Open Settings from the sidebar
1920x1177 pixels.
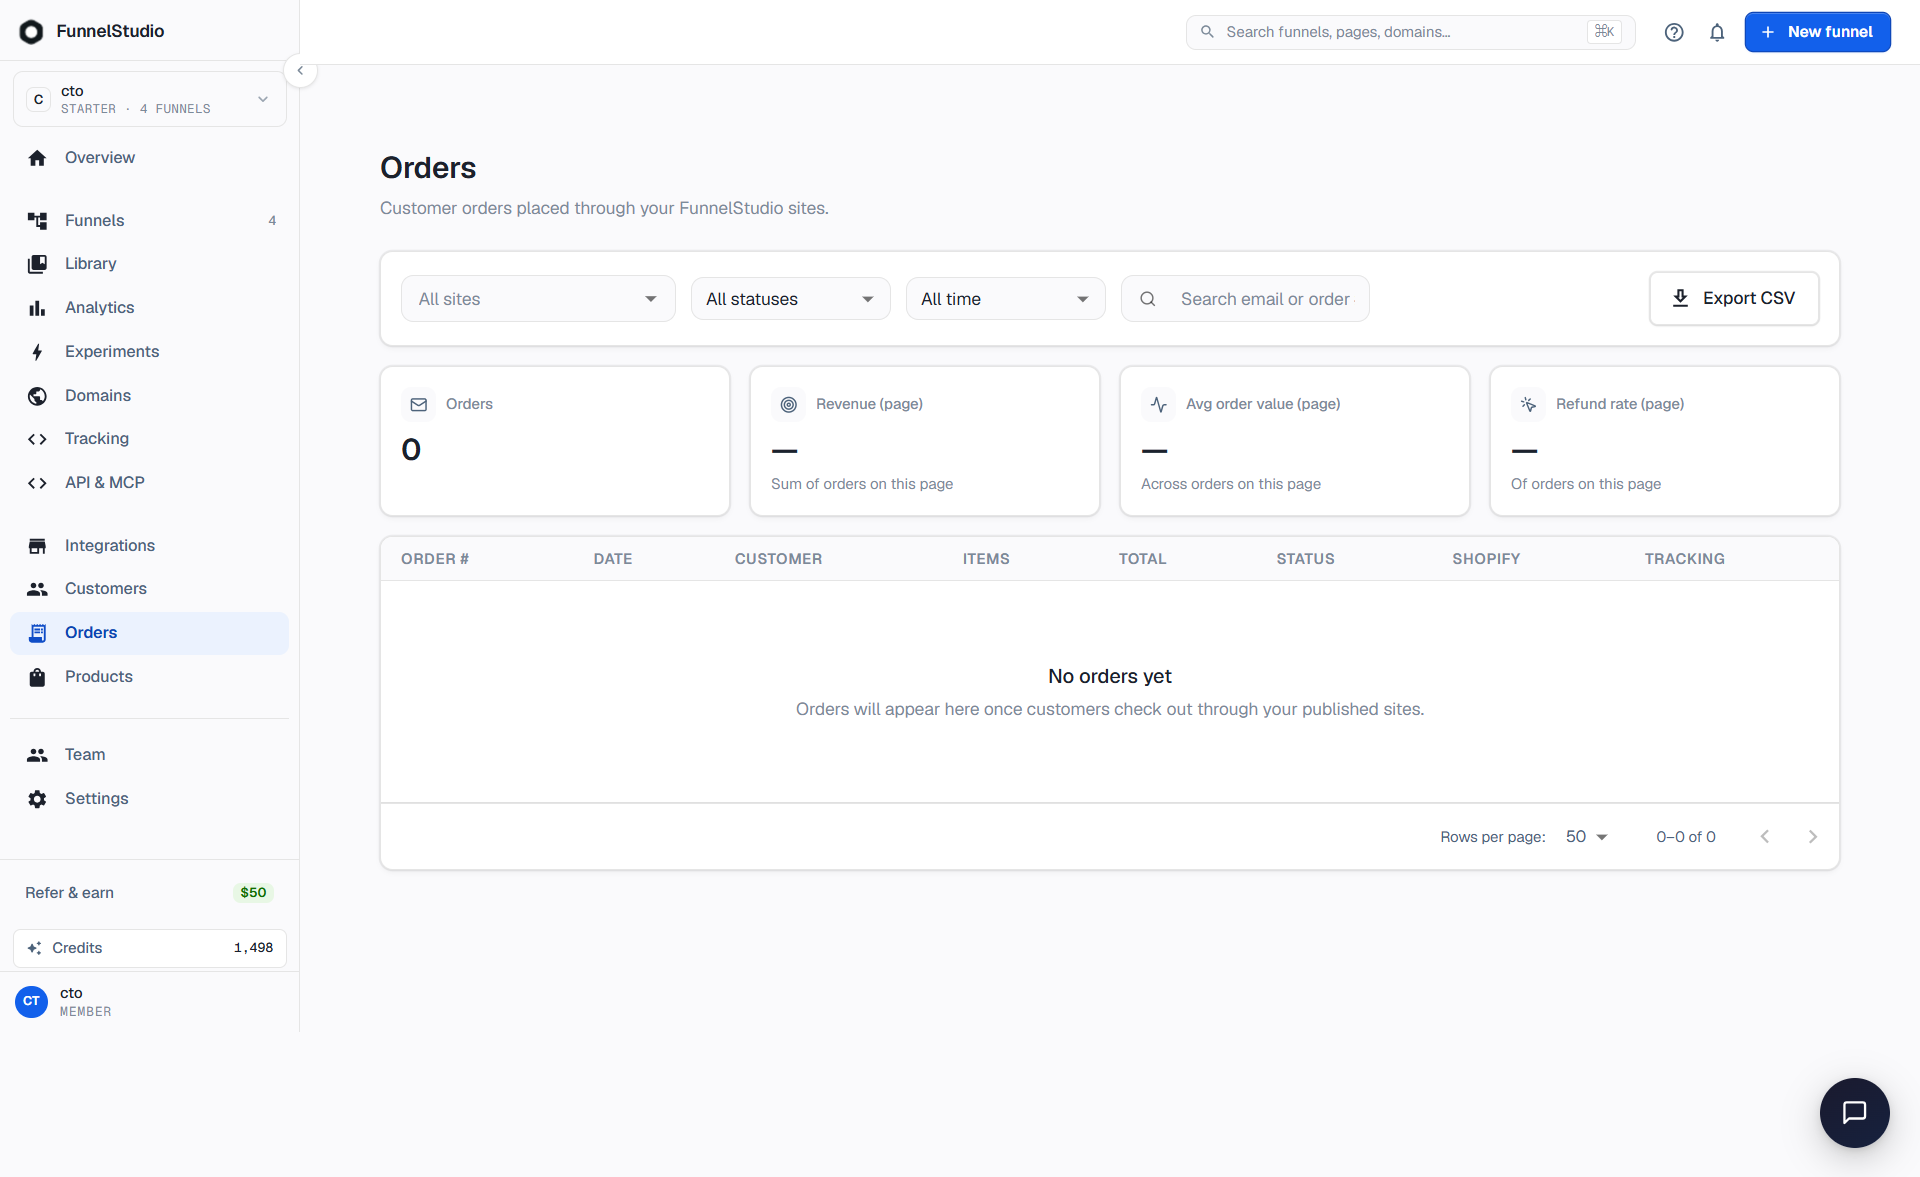tap(150, 799)
